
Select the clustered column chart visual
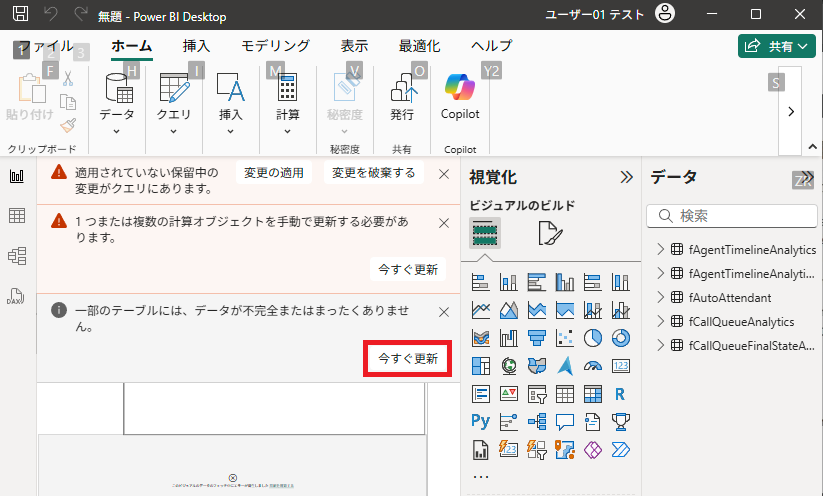click(x=565, y=282)
